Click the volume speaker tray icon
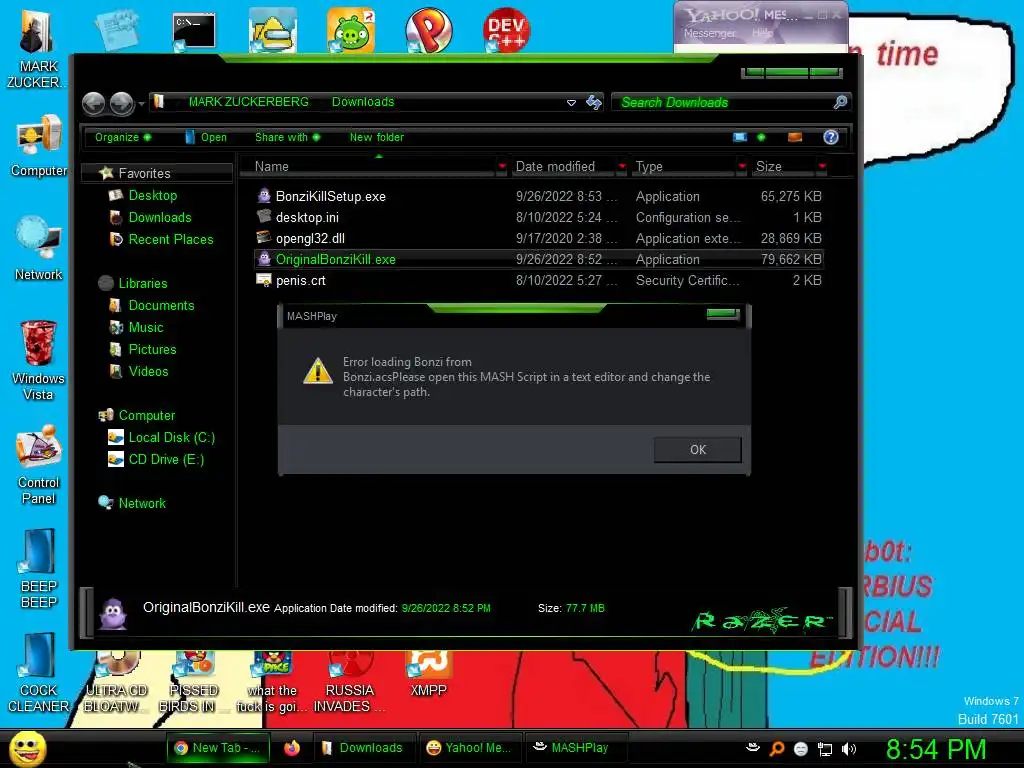The image size is (1024, 768). click(849, 750)
